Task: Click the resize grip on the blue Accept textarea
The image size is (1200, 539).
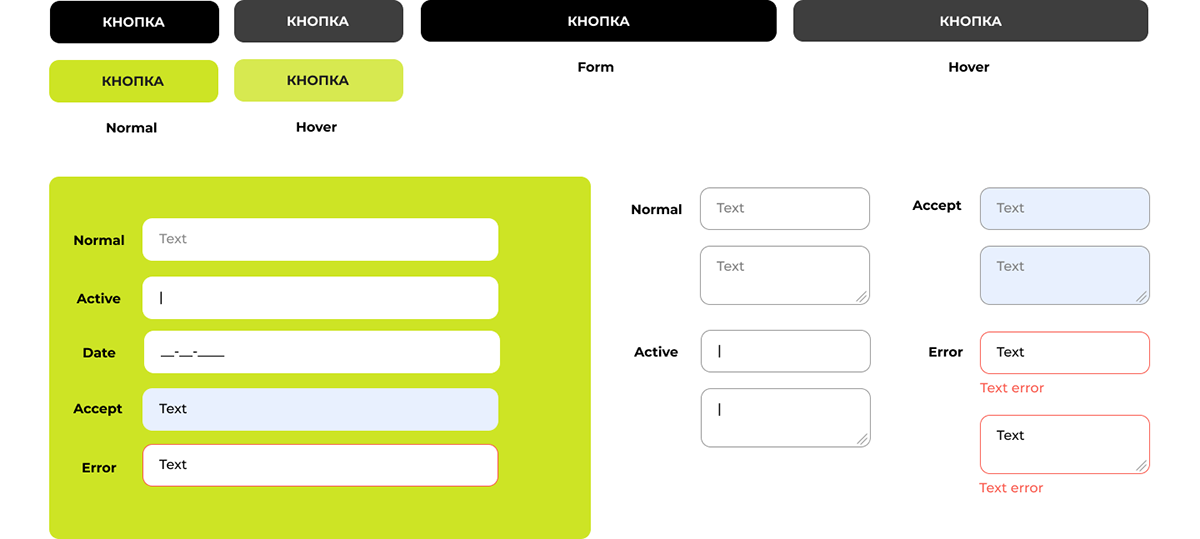Action: click(x=1142, y=297)
